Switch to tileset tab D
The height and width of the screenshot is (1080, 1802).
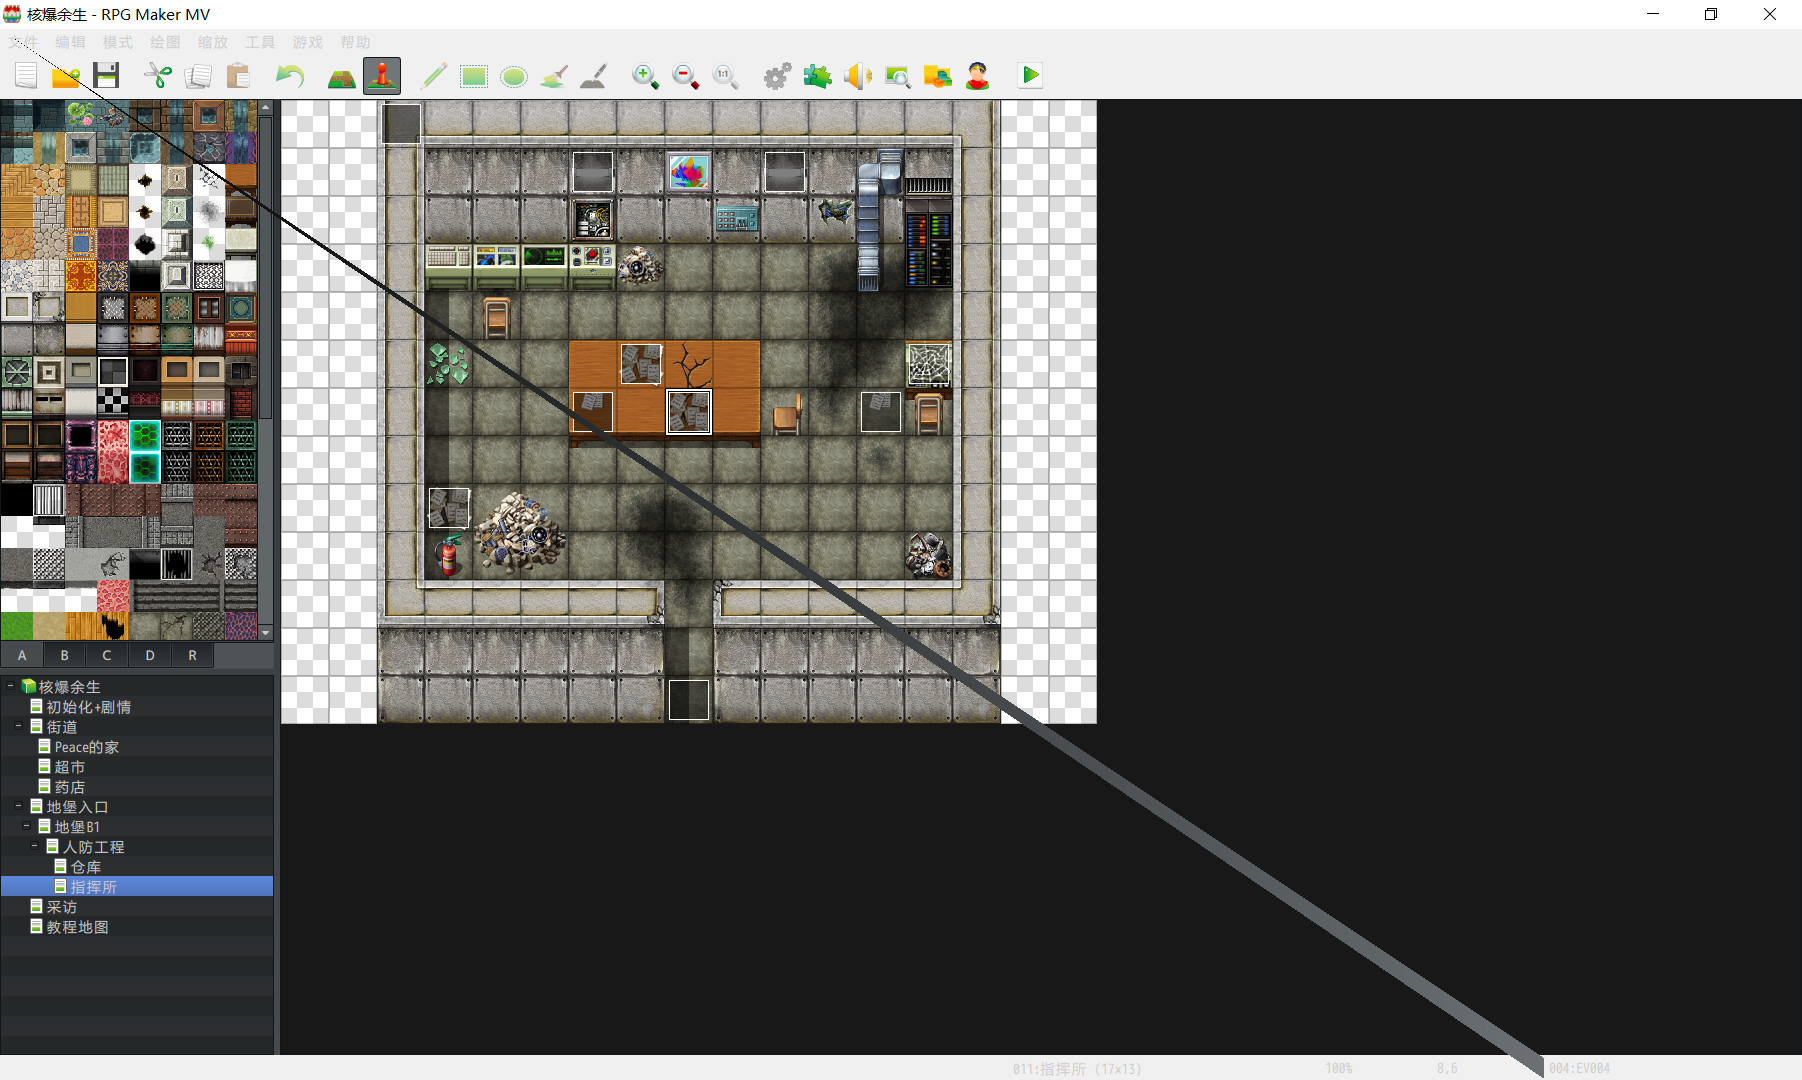(x=150, y=655)
